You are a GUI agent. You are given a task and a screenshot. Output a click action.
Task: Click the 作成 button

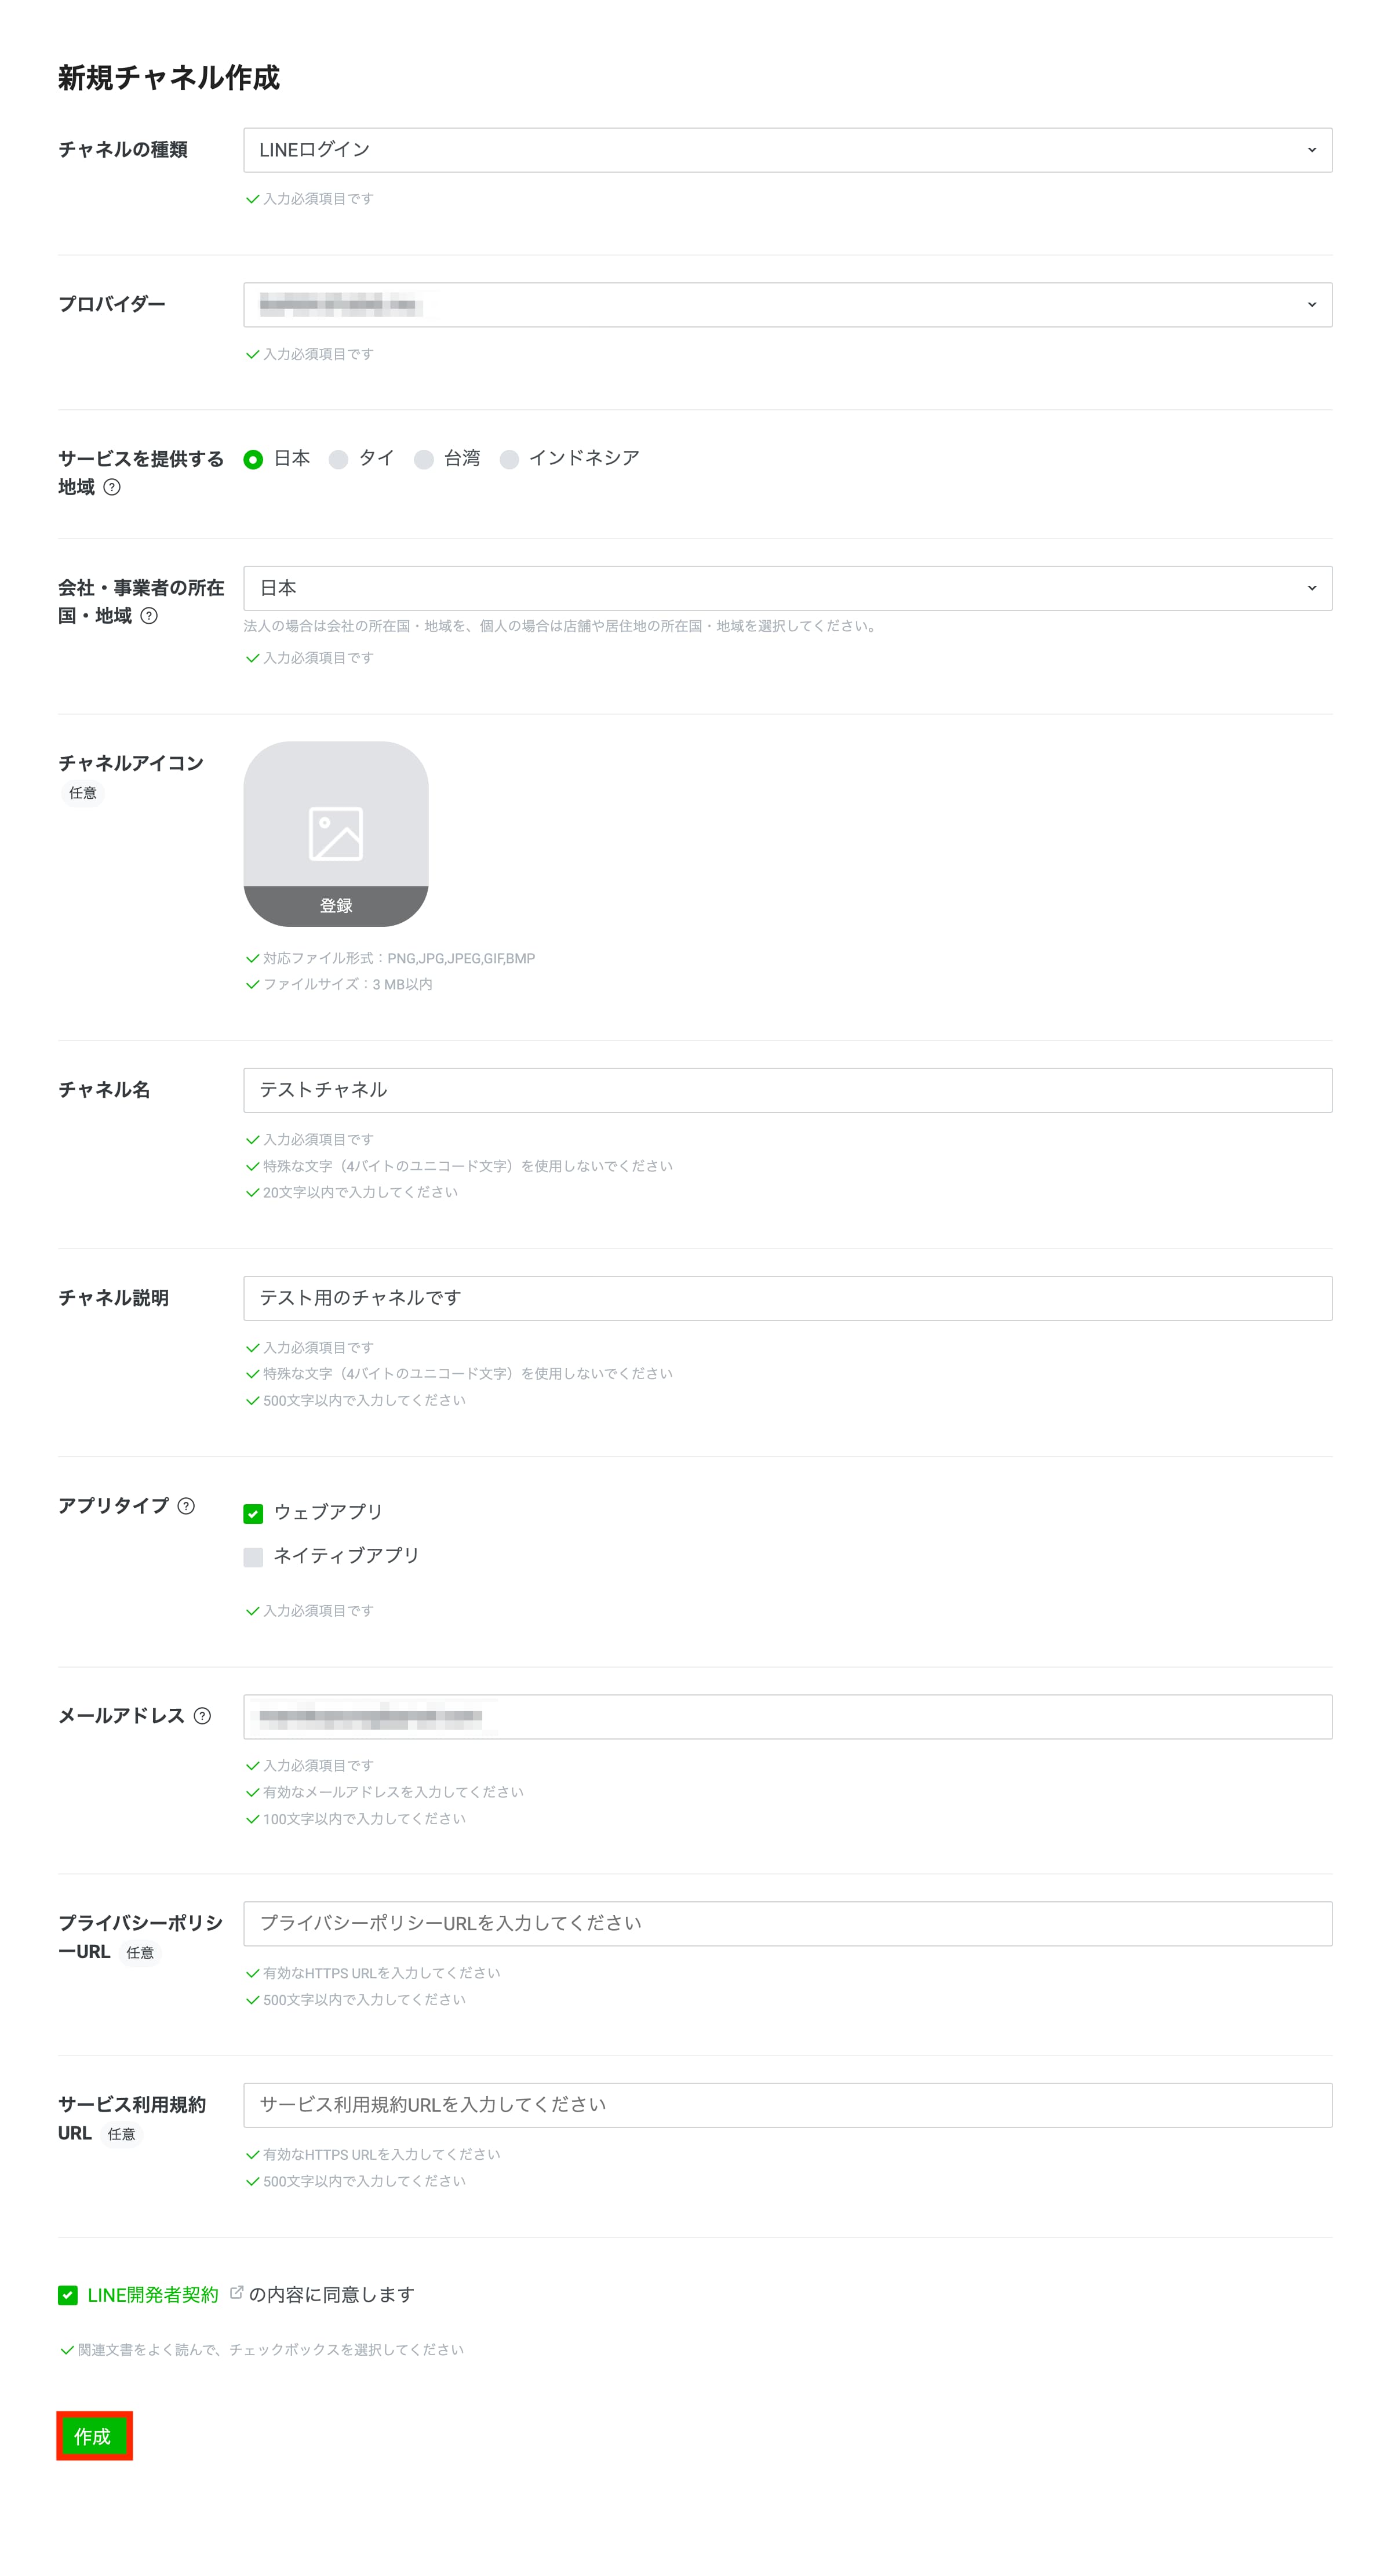pyautogui.click(x=94, y=2436)
